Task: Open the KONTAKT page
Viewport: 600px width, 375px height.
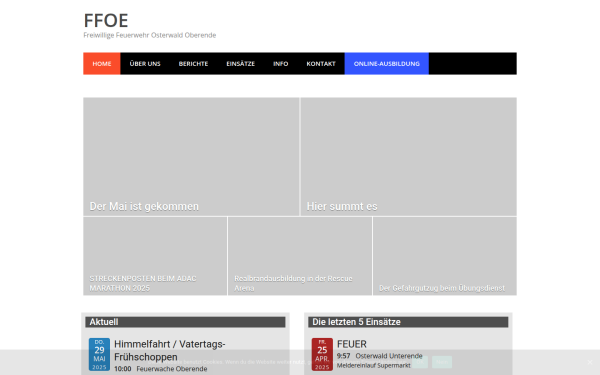Action: [321, 64]
